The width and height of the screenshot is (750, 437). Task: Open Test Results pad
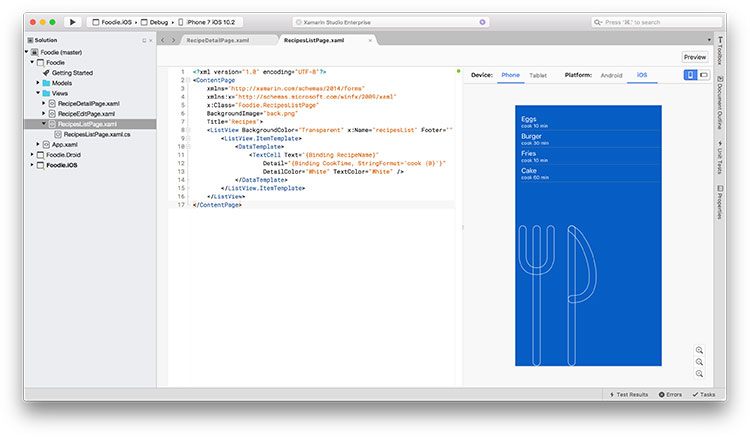coord(629,394)
